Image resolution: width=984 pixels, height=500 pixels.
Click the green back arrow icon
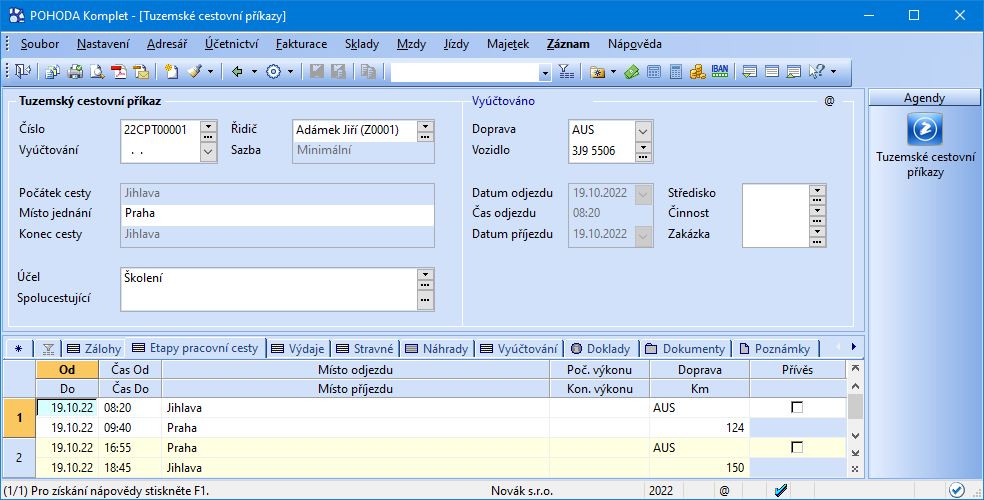point(238,72)
